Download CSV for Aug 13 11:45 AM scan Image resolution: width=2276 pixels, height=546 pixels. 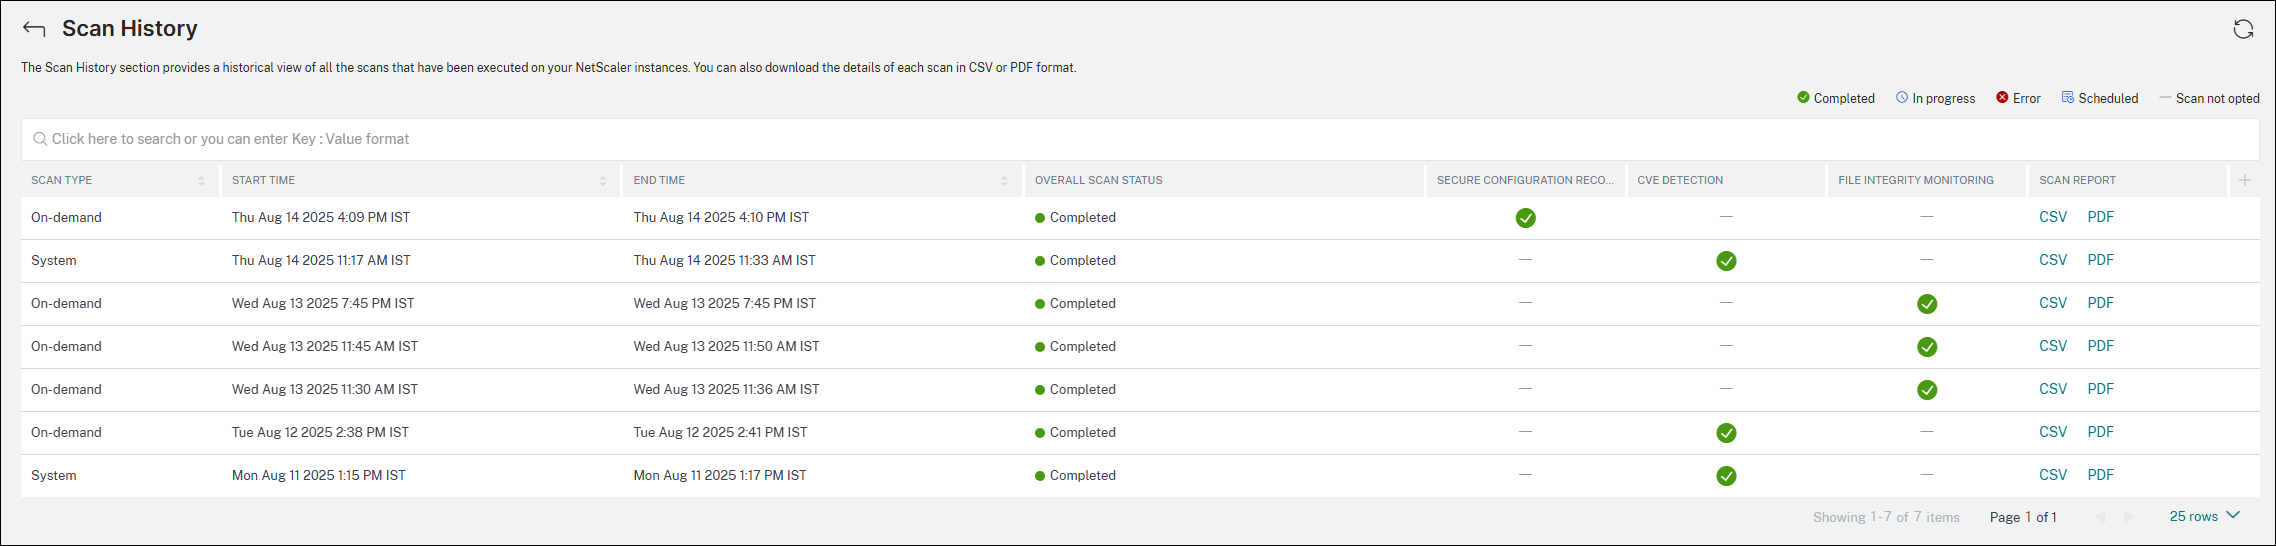(x=2053, y=346)
